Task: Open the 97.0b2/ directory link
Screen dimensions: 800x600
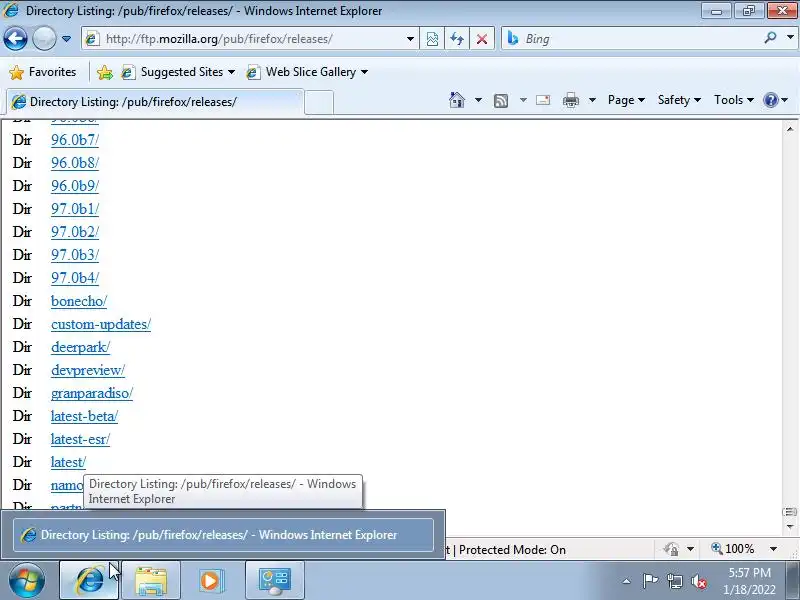Action: pyautogui.click(x=75, y=232)
